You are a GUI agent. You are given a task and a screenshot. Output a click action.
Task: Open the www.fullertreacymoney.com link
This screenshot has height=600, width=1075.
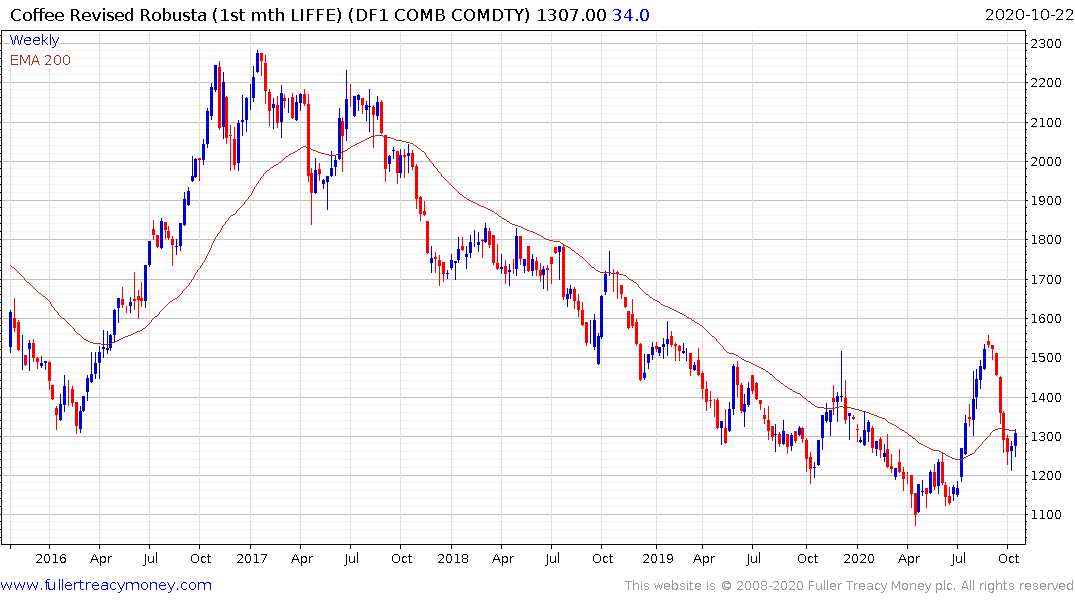(x=106, y=585)
